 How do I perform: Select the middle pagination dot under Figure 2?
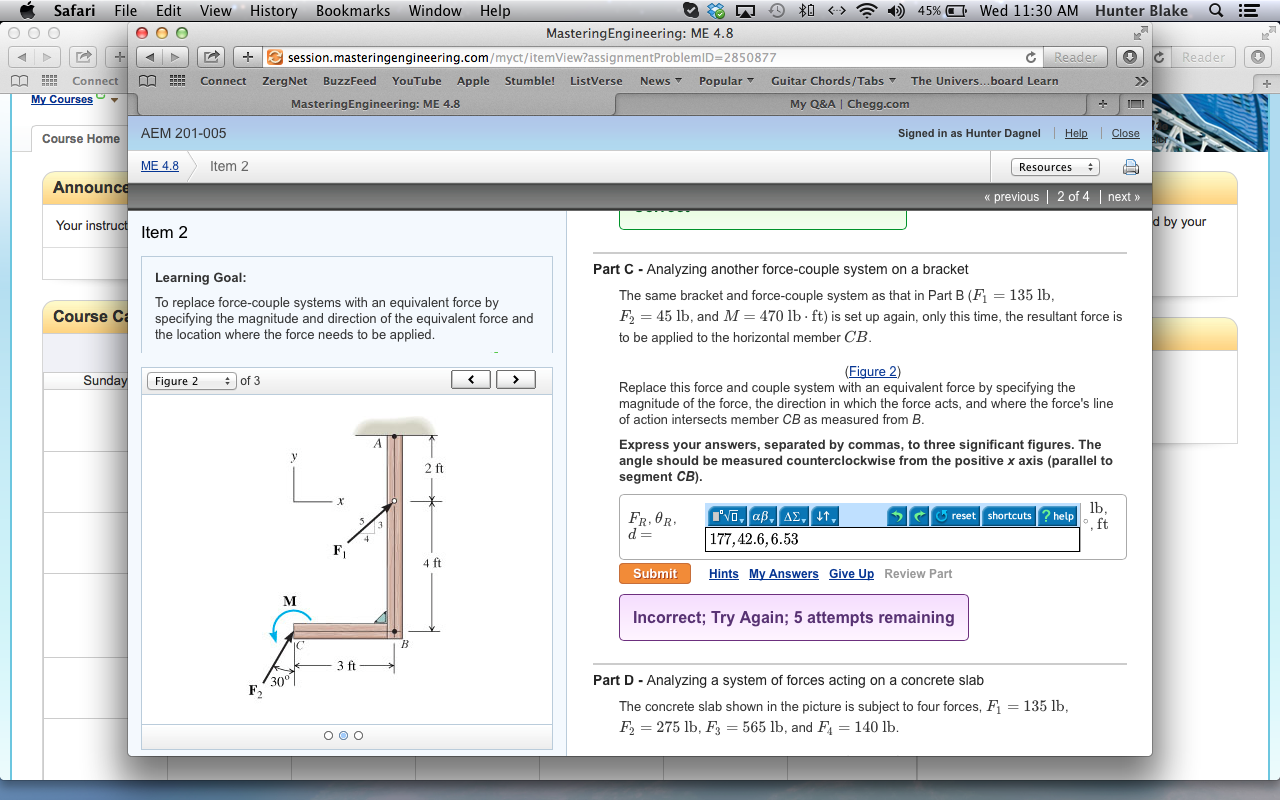[343, 735]
